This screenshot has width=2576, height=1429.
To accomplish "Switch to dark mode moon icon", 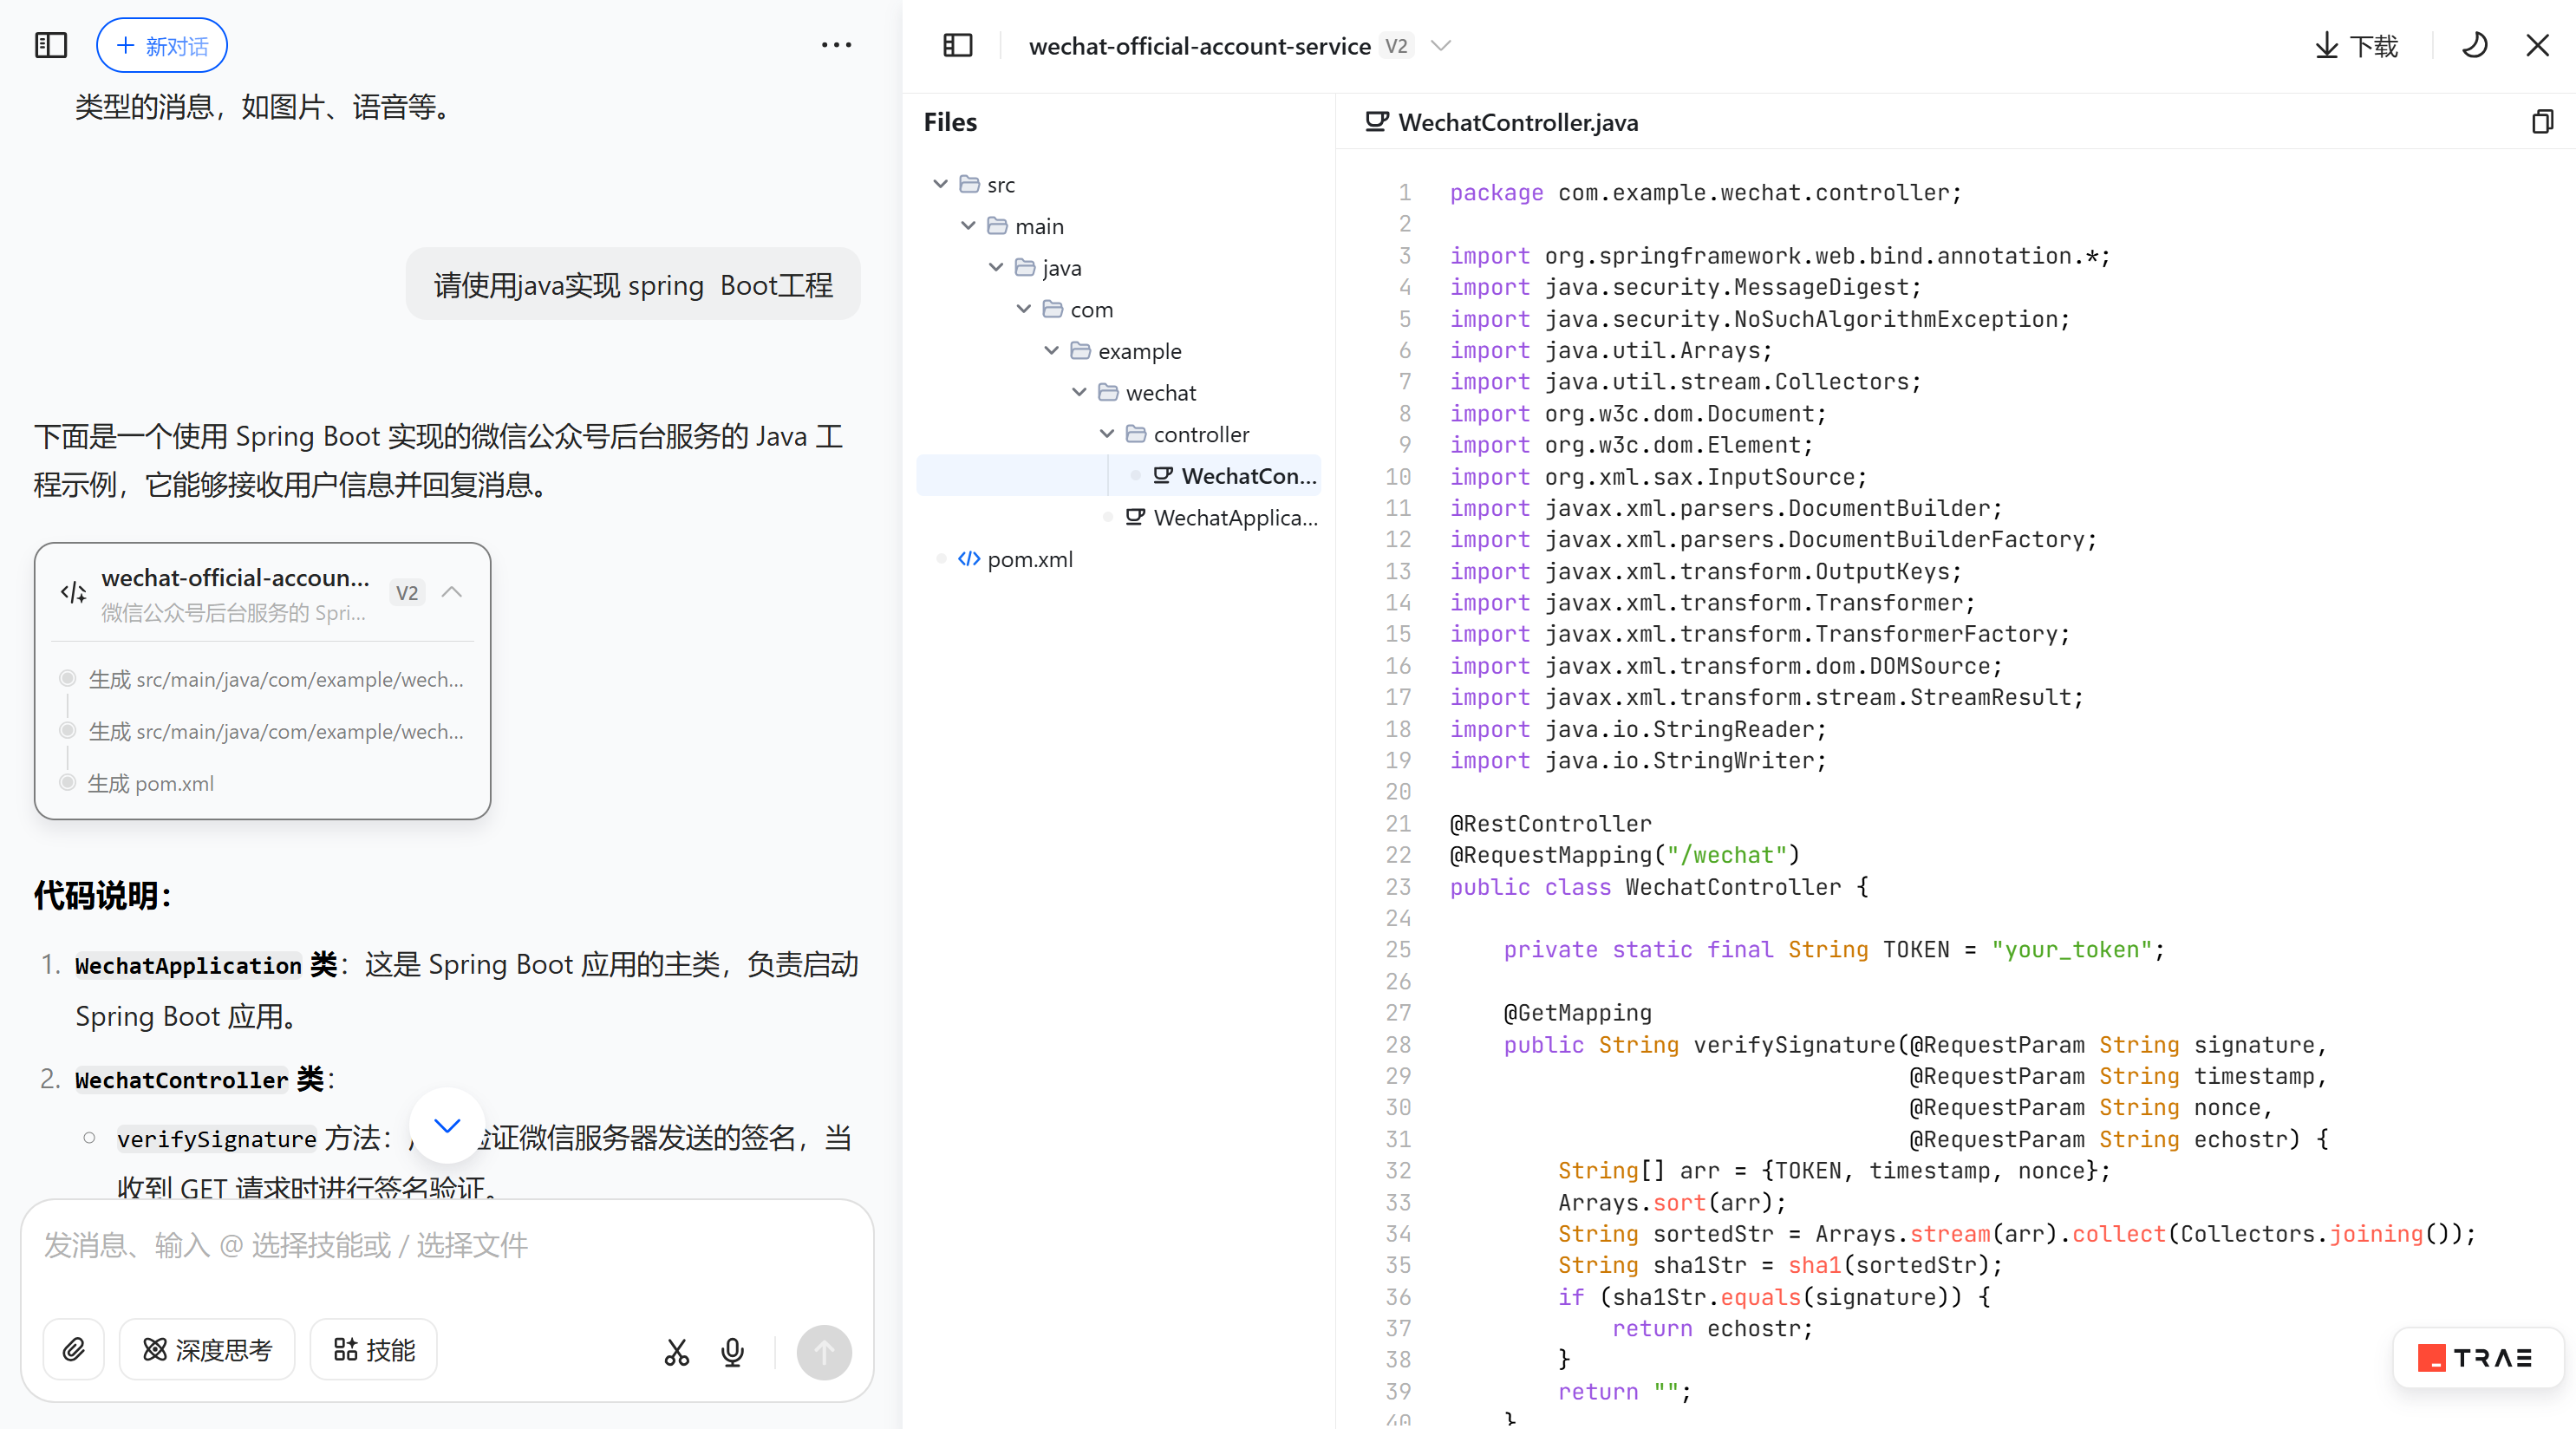I will pyautogui.click(x=2474, y=45).
